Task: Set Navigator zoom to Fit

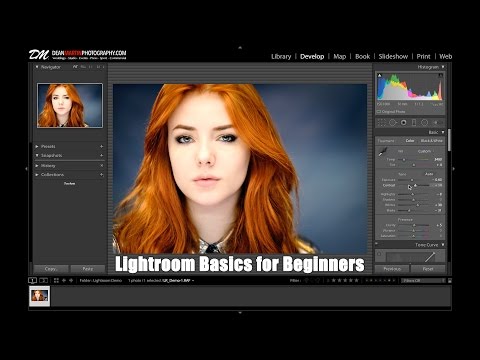Action: click(75, 67)
